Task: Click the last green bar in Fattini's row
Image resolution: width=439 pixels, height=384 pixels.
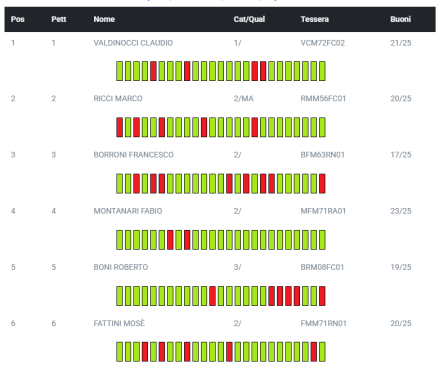Action: (x=322, y=352)
